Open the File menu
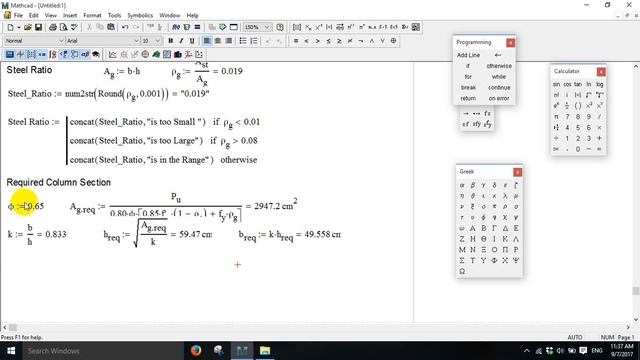This screenshot has height=360, width=640. coord(18,16)
